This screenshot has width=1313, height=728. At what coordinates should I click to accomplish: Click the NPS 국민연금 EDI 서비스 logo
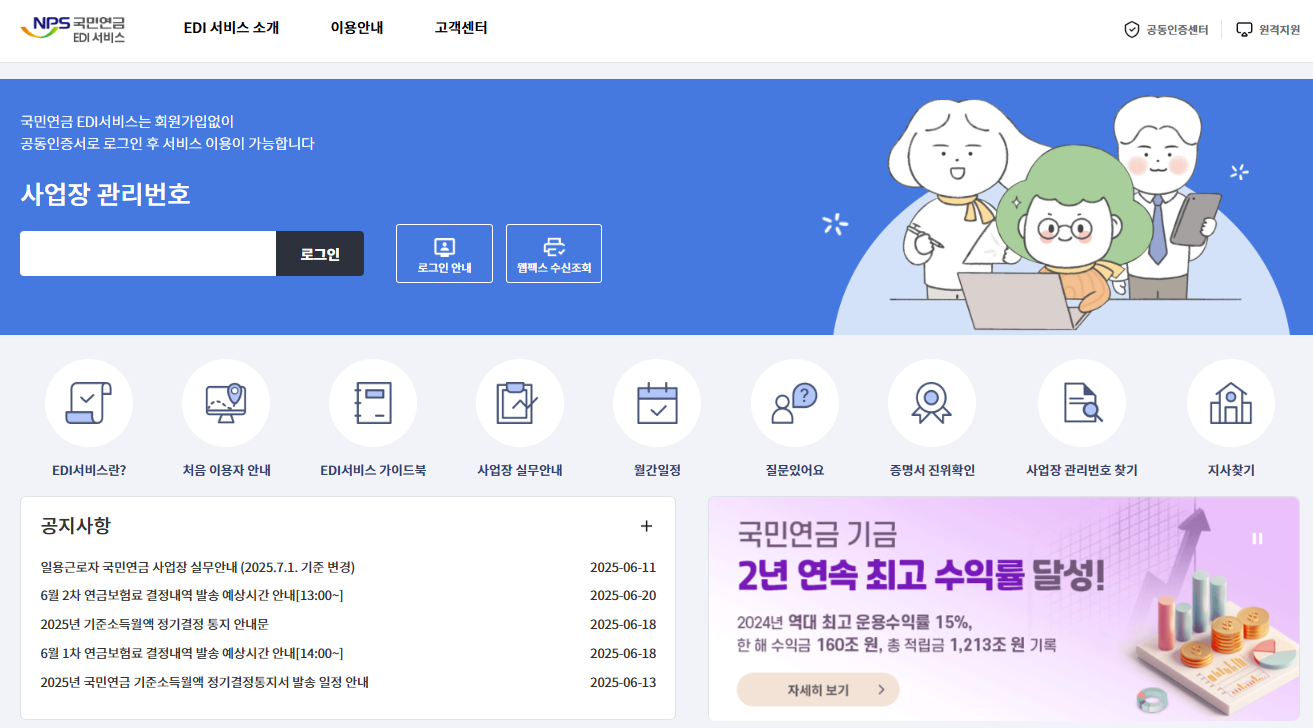click(73, 28)
